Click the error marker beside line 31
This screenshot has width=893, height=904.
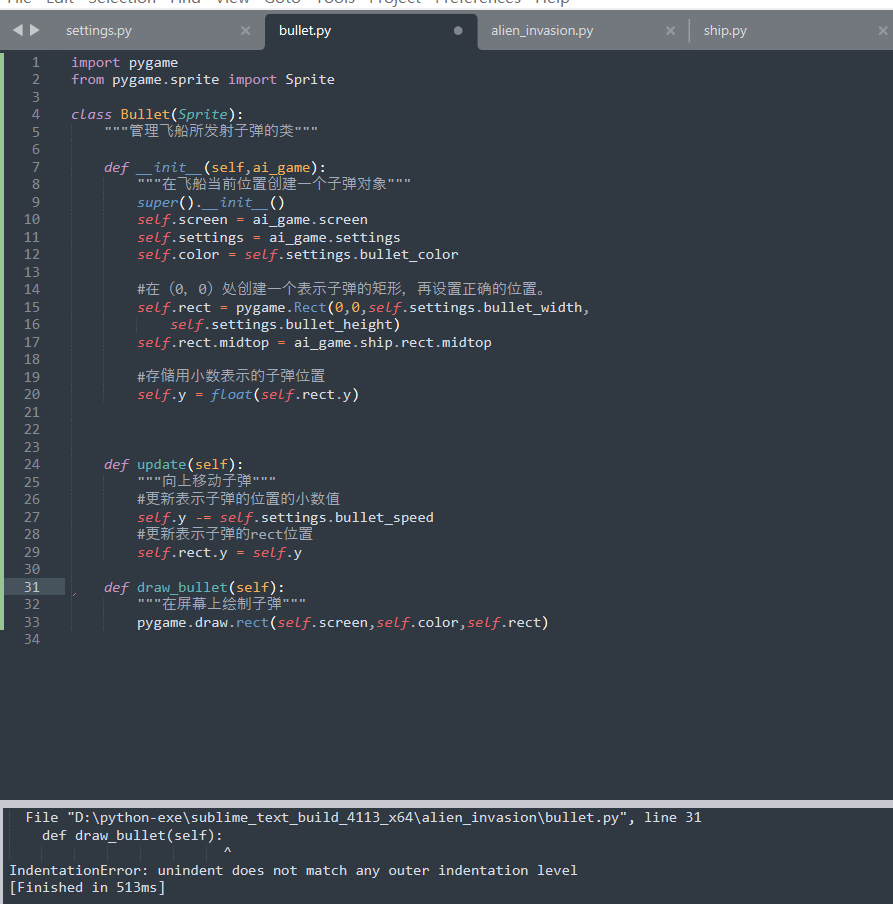(75, 594)
